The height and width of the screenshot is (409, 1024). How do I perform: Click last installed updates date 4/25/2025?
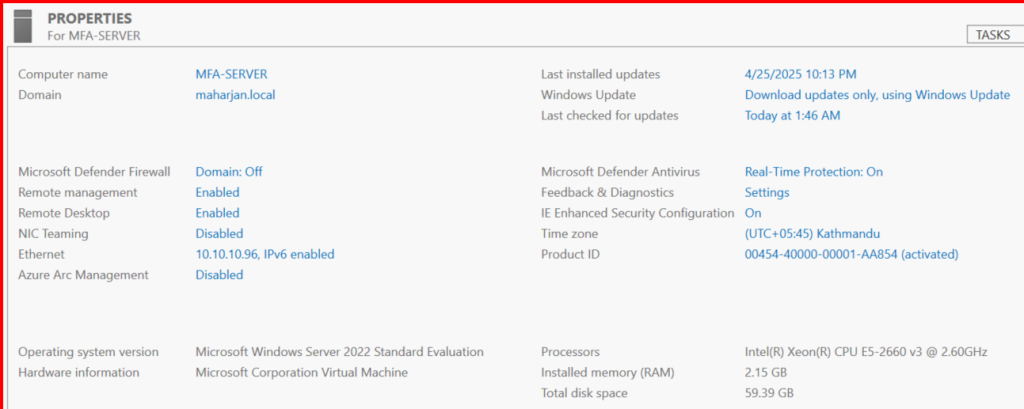(800, 74)
